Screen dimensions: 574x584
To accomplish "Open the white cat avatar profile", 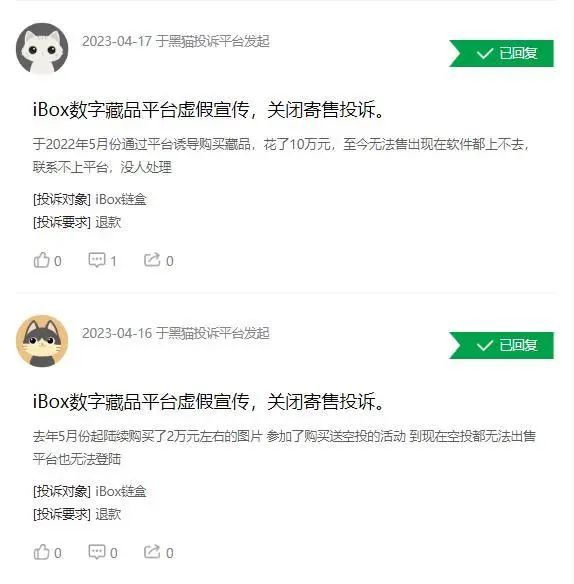I will click(x=42, y=48).
